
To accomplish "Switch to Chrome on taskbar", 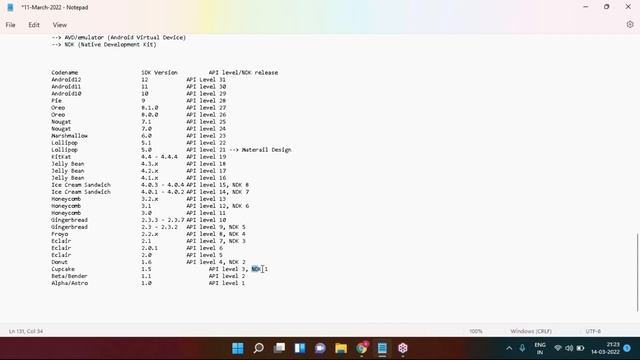I will pos(362,348).
